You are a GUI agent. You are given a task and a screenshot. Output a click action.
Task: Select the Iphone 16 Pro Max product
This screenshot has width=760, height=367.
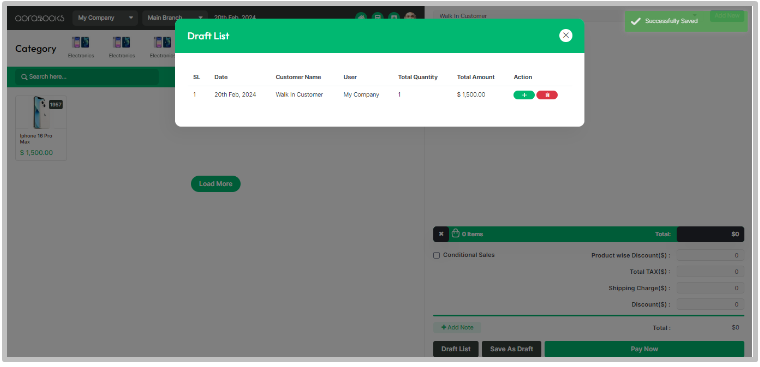41,128
